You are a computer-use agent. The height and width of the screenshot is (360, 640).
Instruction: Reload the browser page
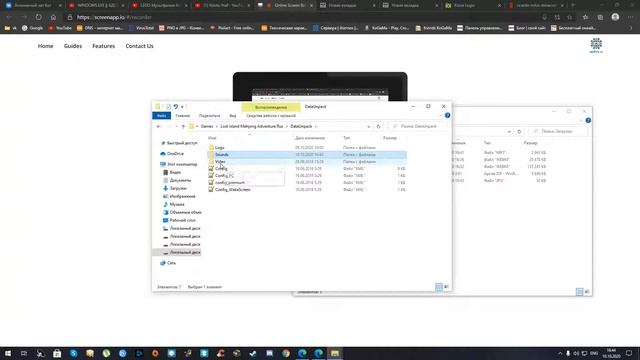coord(38,17)
